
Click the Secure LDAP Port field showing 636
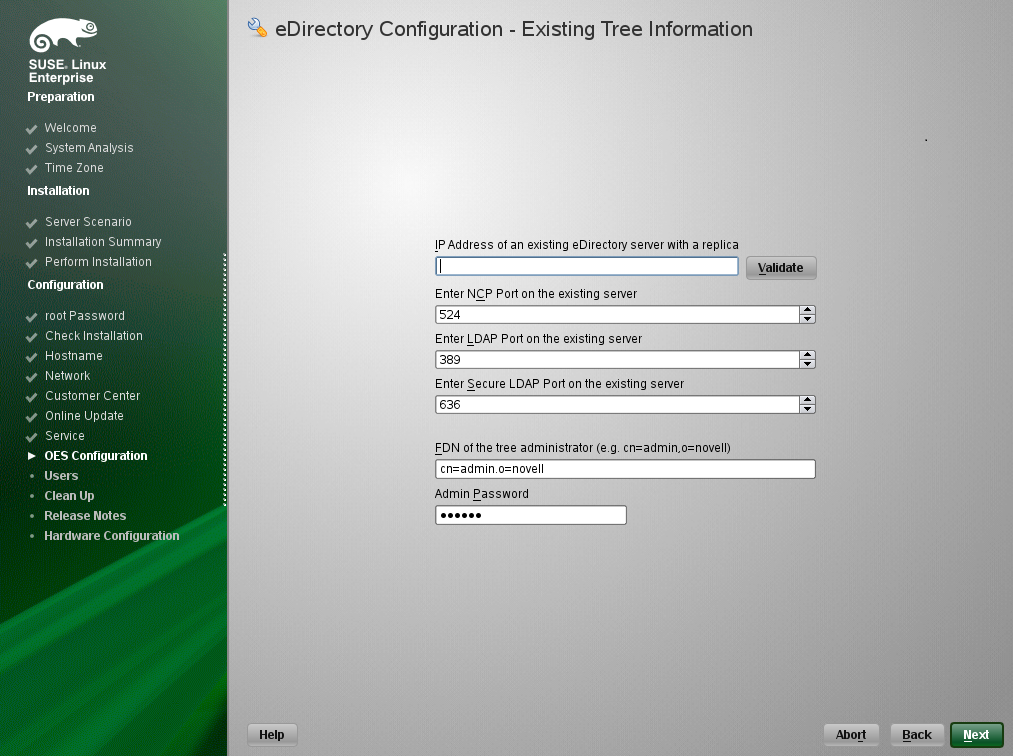point(617,404)
